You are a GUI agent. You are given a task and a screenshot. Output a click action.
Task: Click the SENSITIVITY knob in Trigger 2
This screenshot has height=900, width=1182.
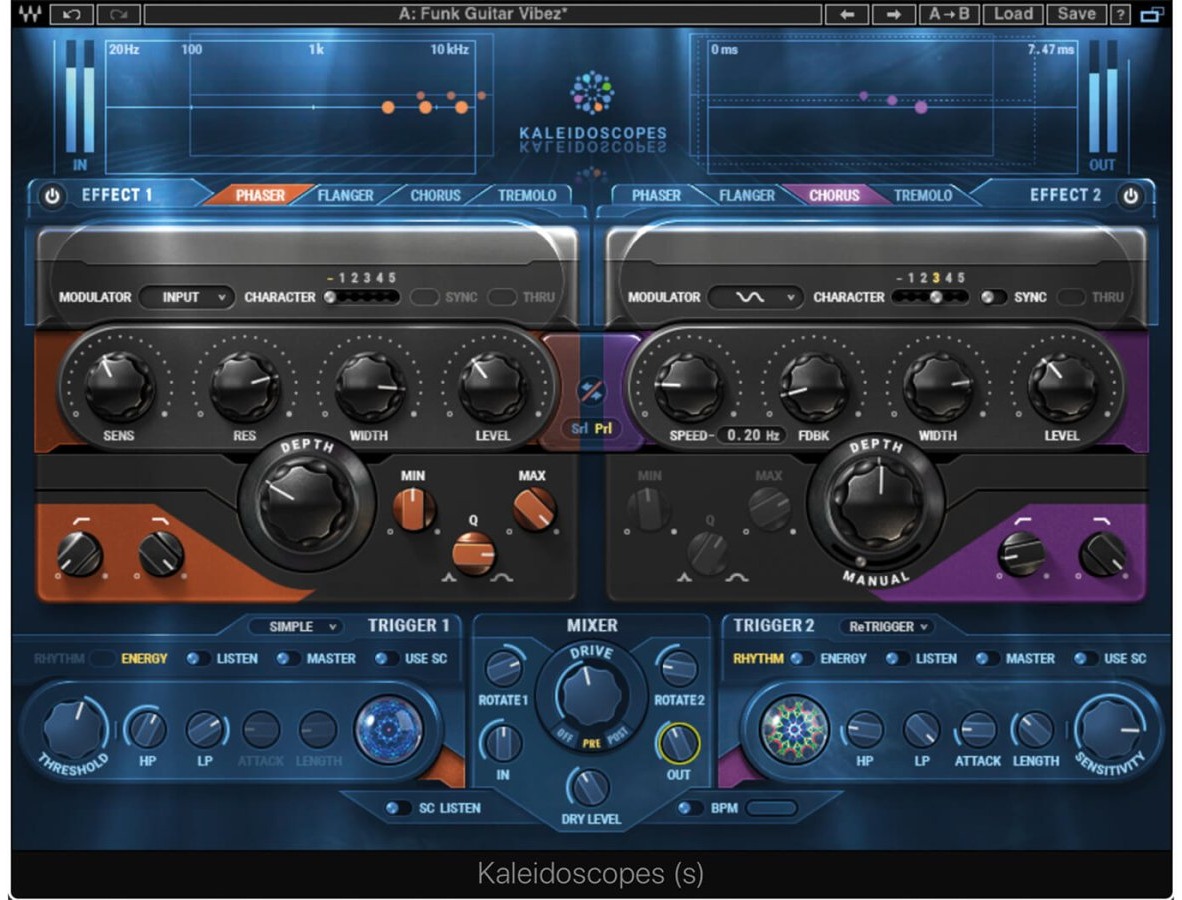[1110, 730]
